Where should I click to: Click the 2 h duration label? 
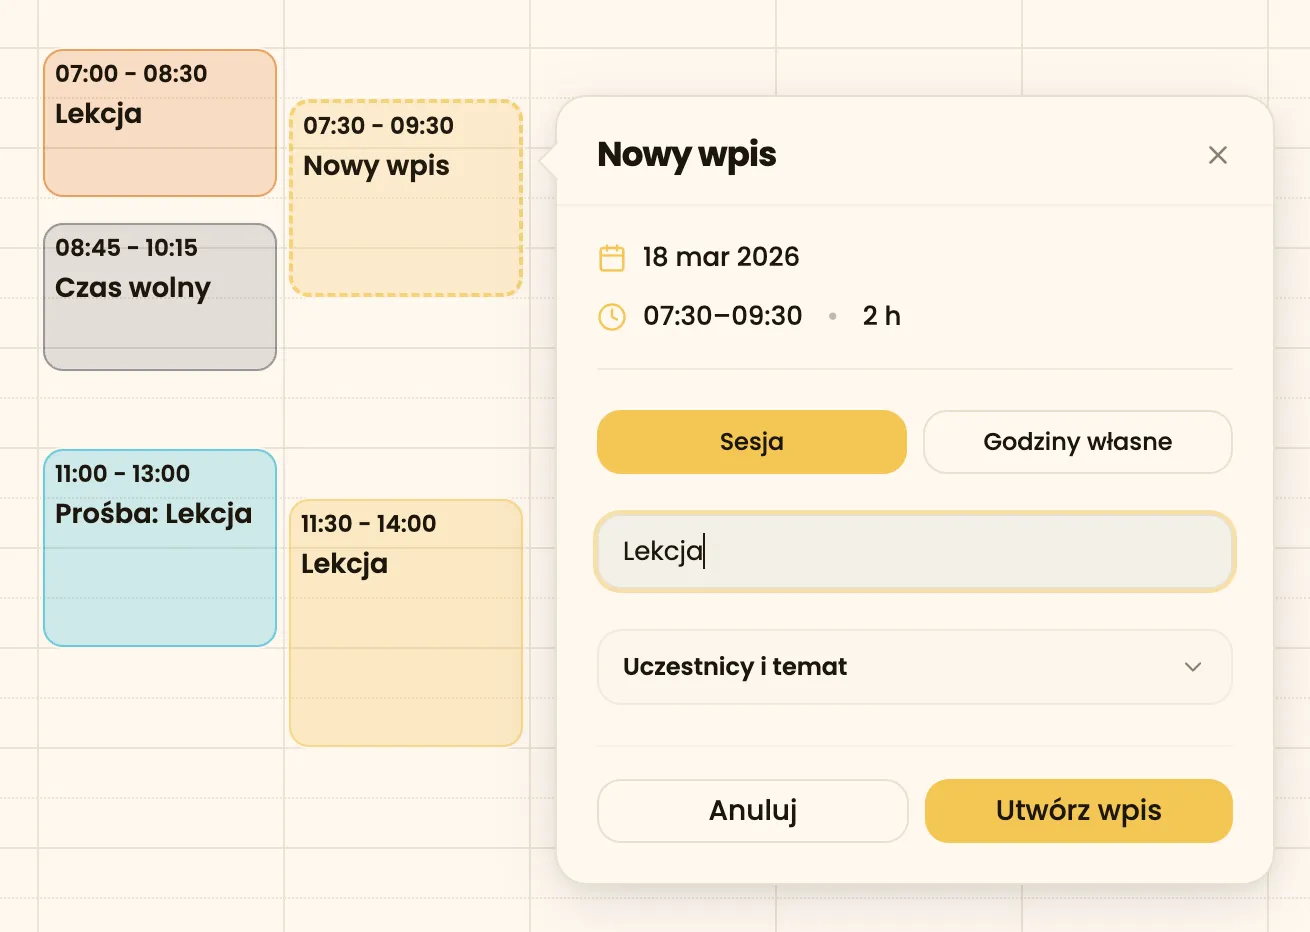click(x=881, y=316)
